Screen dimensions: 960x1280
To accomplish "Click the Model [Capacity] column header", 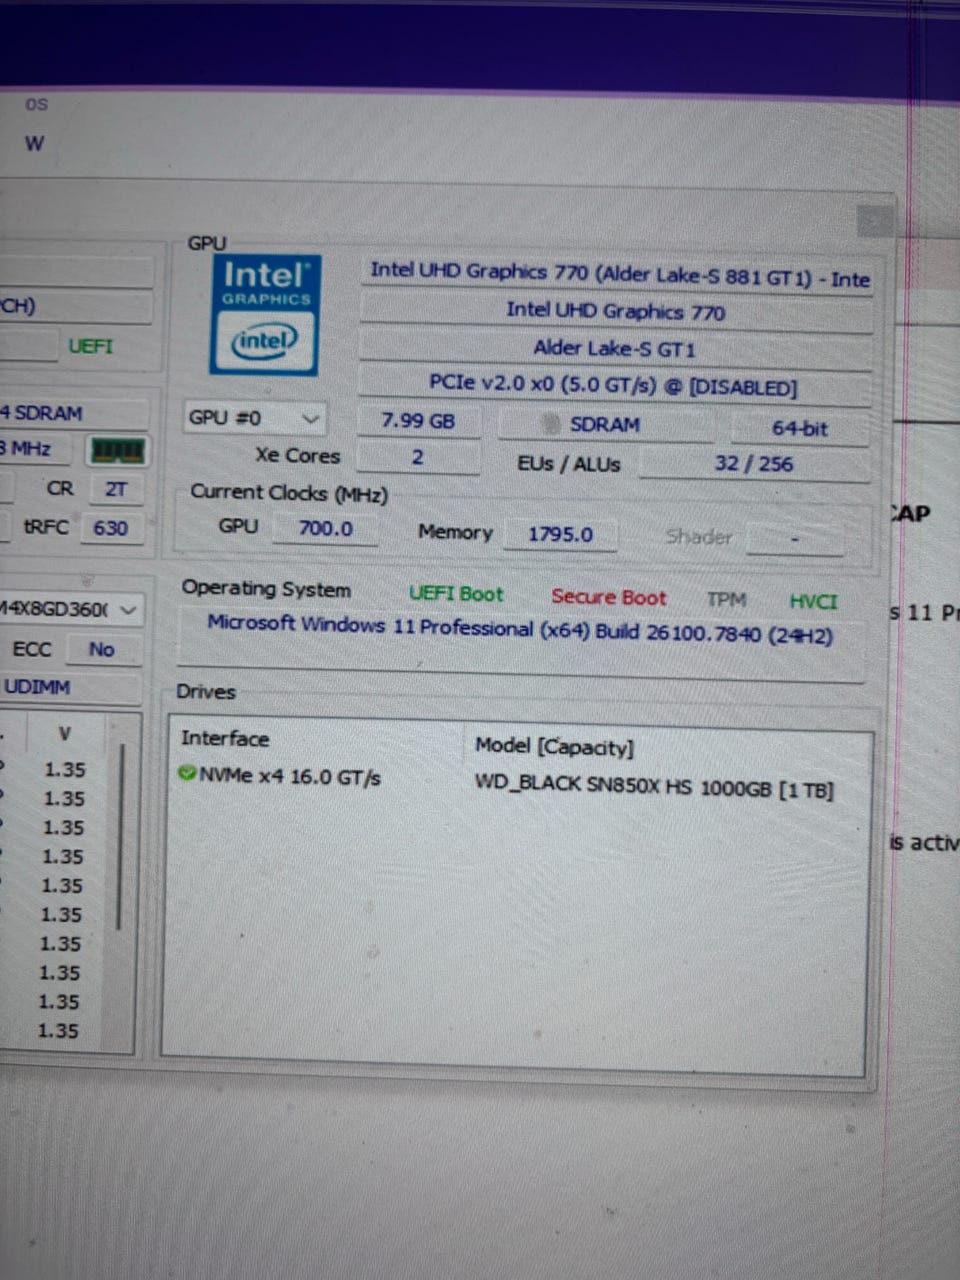I will pyautogui.click(x=554, y=746).
